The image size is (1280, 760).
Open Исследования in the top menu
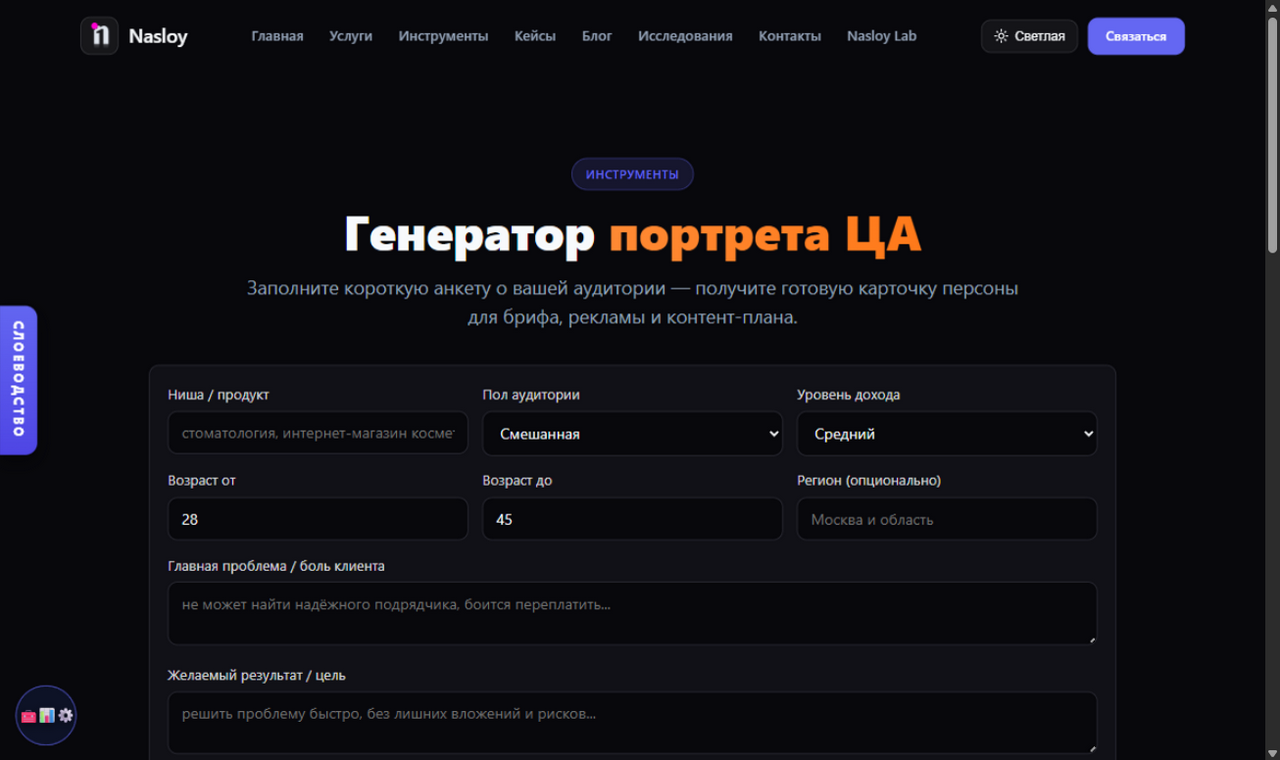pos(685,36)
